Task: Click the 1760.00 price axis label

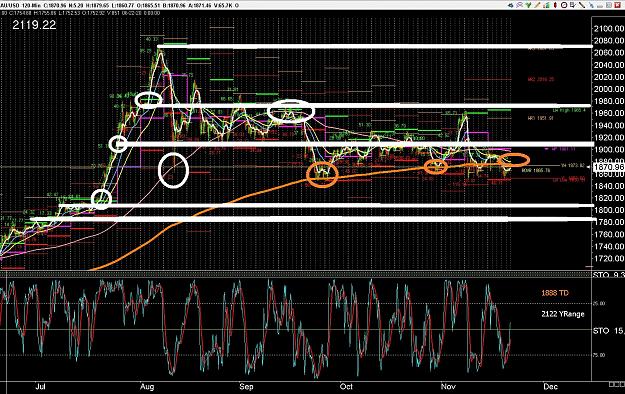Action: pos(609,234)
